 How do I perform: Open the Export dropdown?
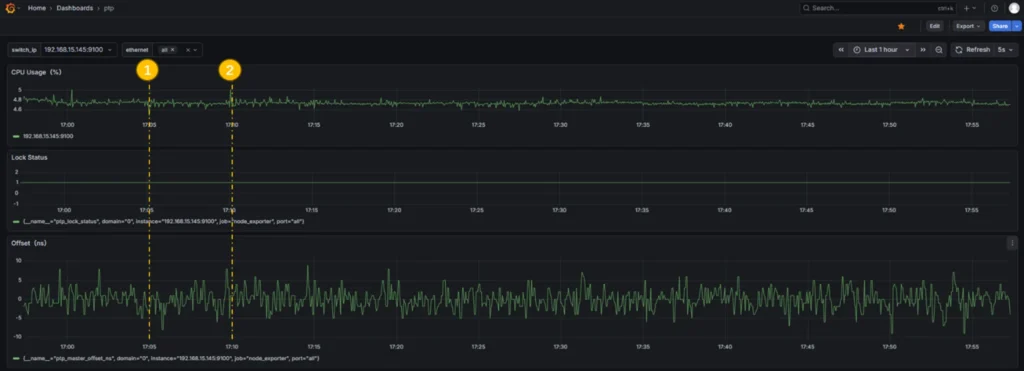pos(968,26)
